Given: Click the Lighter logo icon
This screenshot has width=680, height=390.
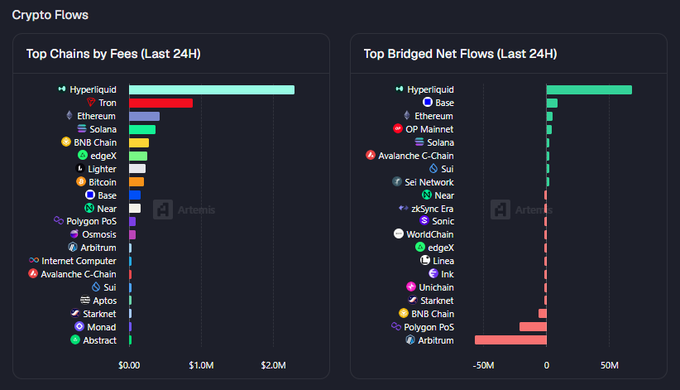Looking at the screenshot, I should [x=80, y=168].
